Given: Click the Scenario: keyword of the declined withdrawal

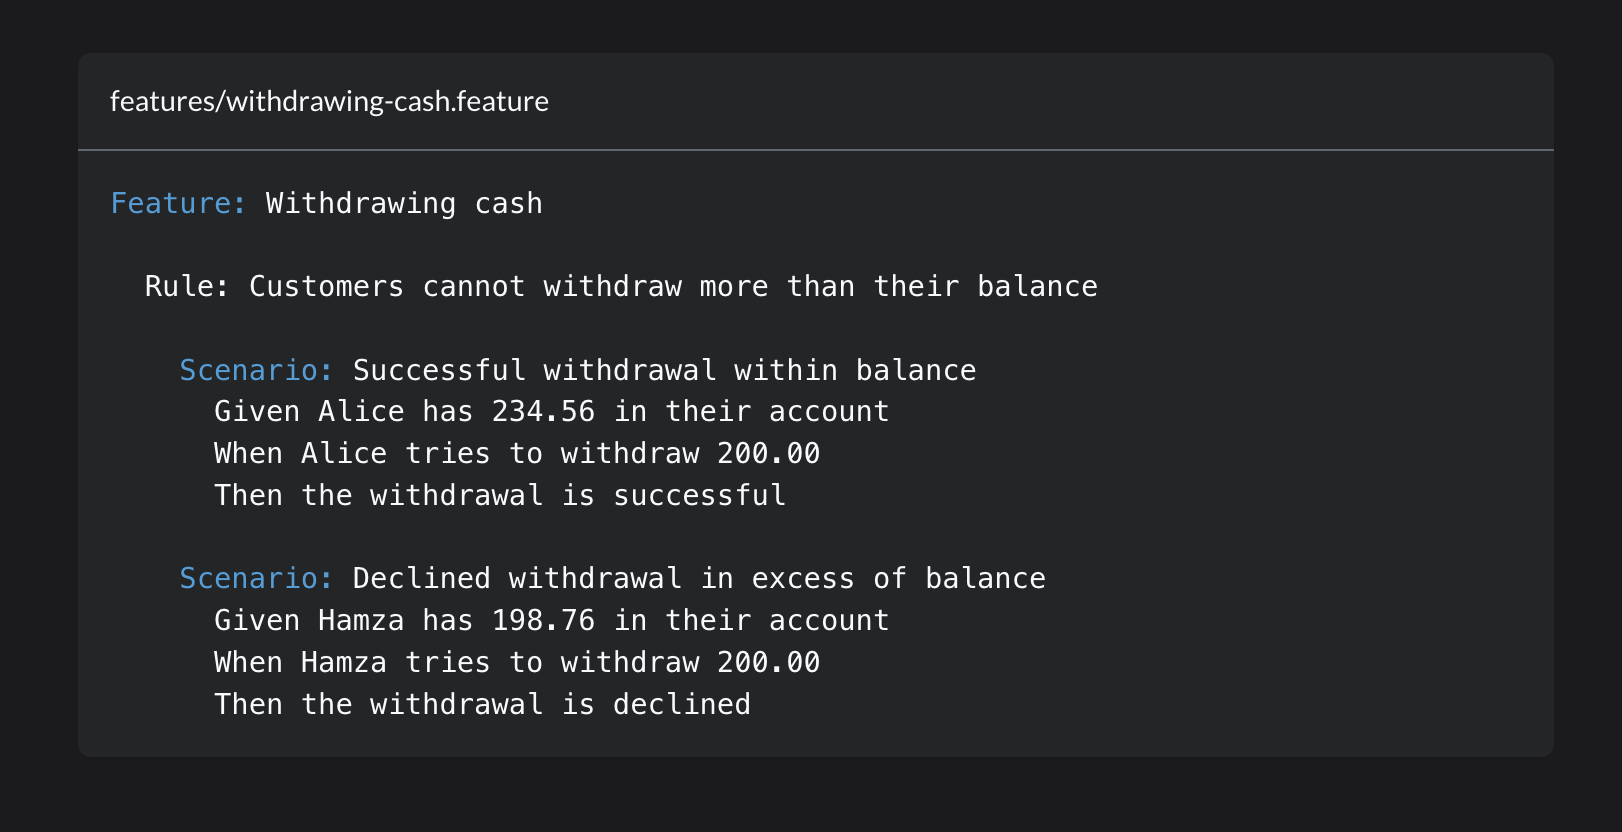Looking at the screenshot, I should (x=256, y=579).
